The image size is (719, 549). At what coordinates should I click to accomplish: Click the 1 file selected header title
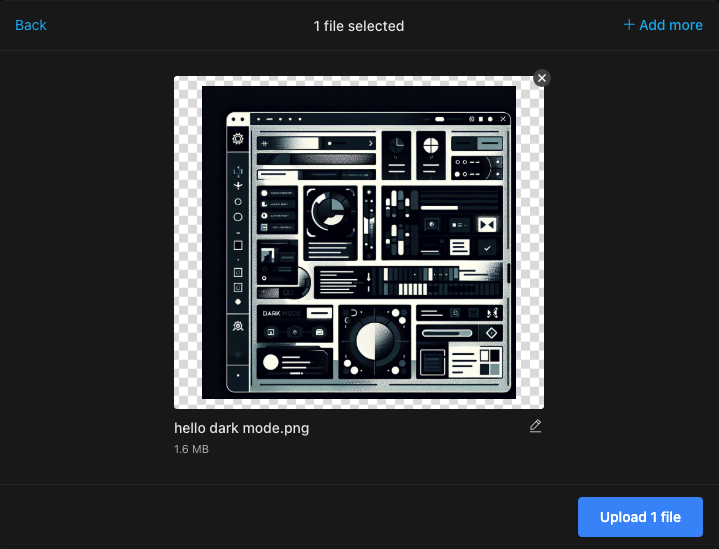359,26
